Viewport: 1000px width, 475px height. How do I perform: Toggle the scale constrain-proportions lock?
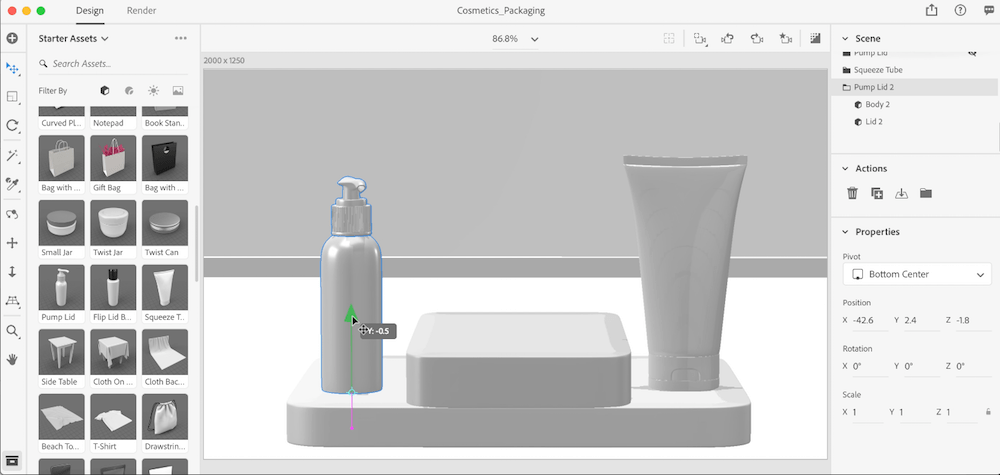point(988,412)
